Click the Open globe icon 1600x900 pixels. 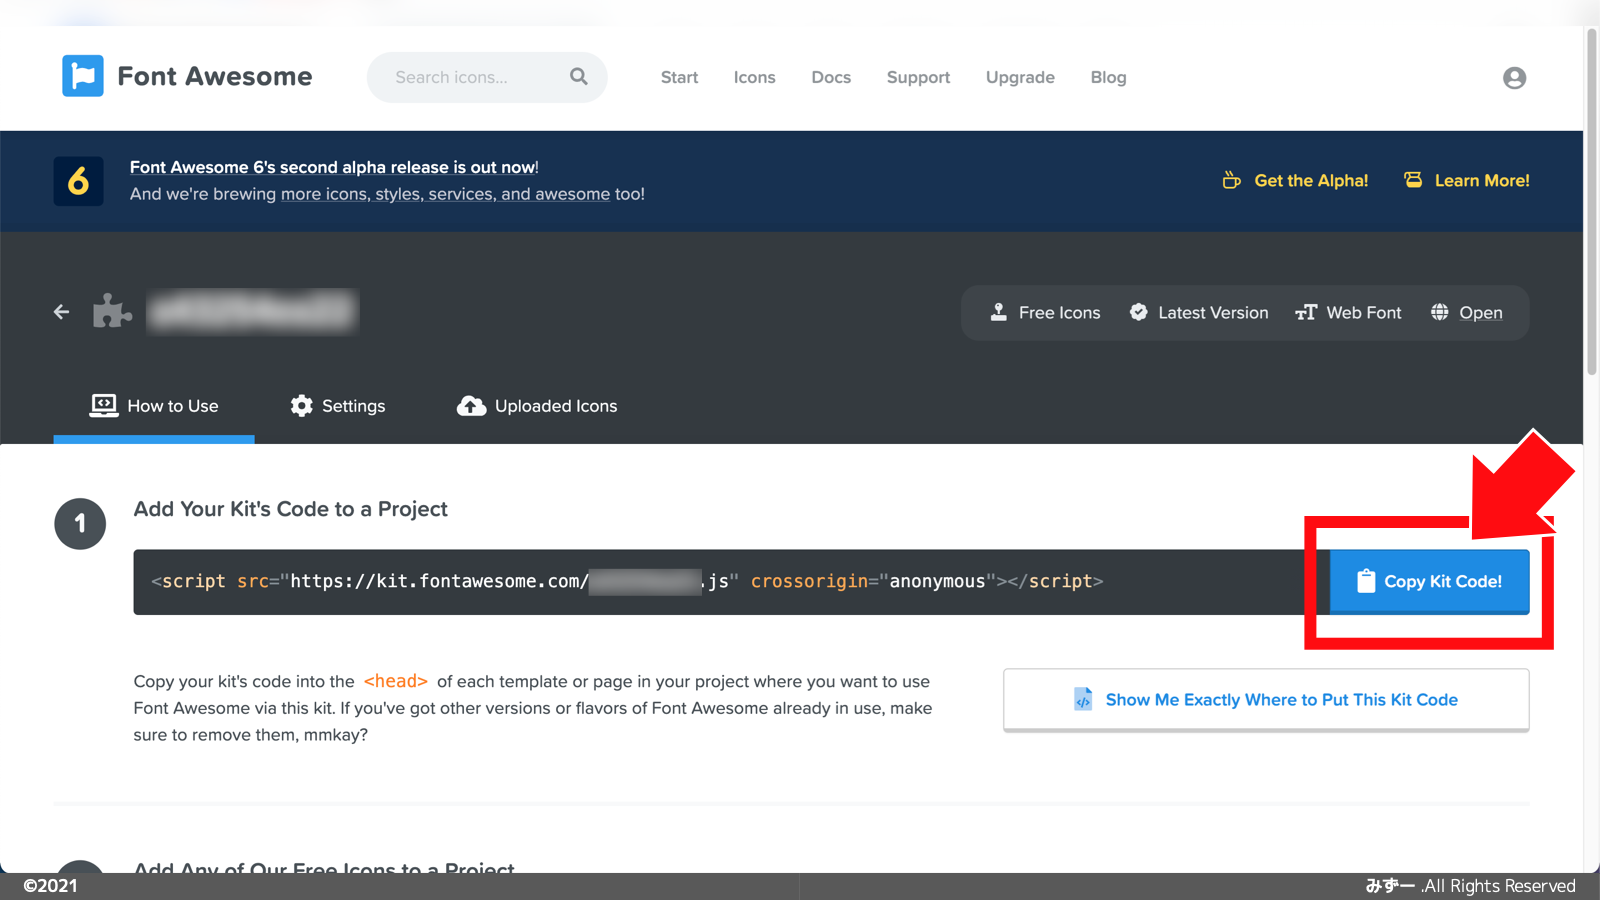[1439, 312]
